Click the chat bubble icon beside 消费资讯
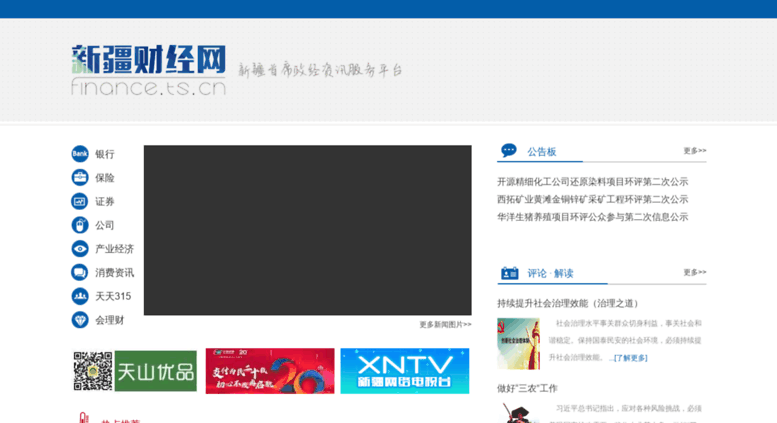The height and width of the screenshot is (423, 777). pyautogui.click(x=80, y=272)
